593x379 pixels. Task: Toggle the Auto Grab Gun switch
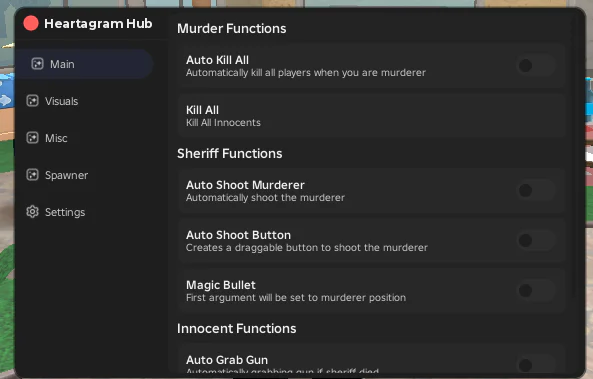(536, 365)
